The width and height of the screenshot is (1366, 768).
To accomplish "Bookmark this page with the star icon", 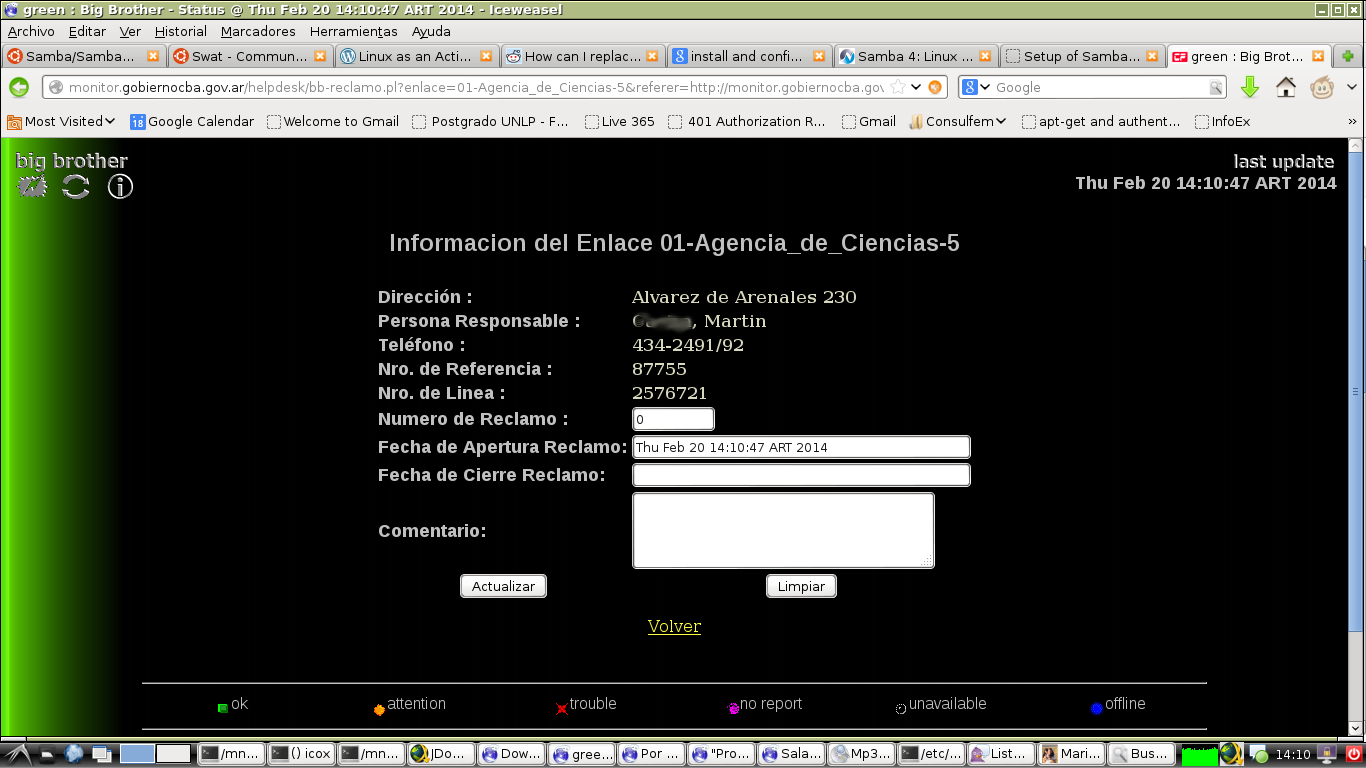I will point(898,87).
